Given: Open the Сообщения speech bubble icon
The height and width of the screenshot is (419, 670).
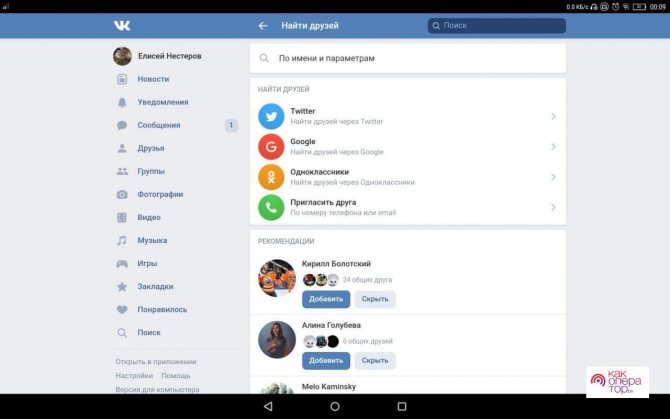Looking at the screenshot, I should coord(122,125).
